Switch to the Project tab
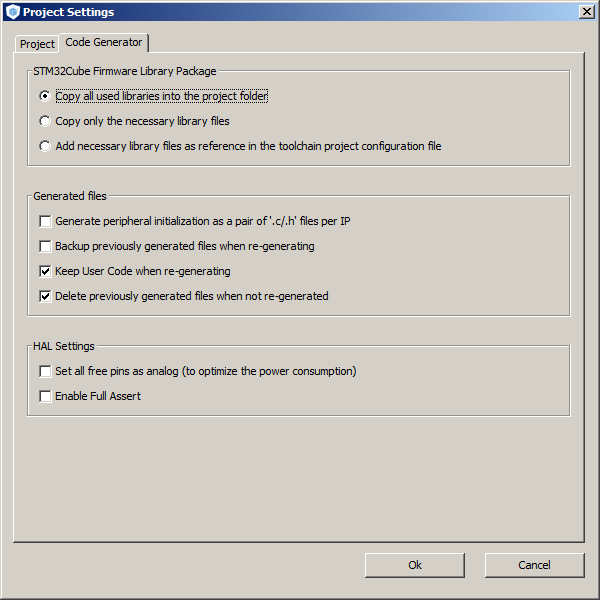600x600 pixels. (38, 44)
